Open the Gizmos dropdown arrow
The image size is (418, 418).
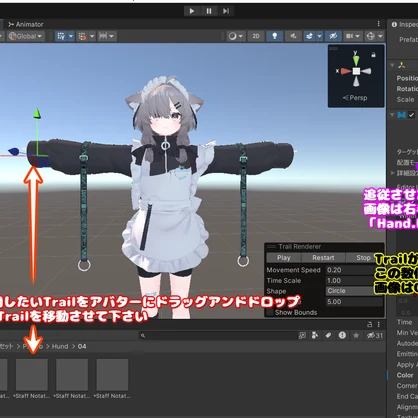380,36
